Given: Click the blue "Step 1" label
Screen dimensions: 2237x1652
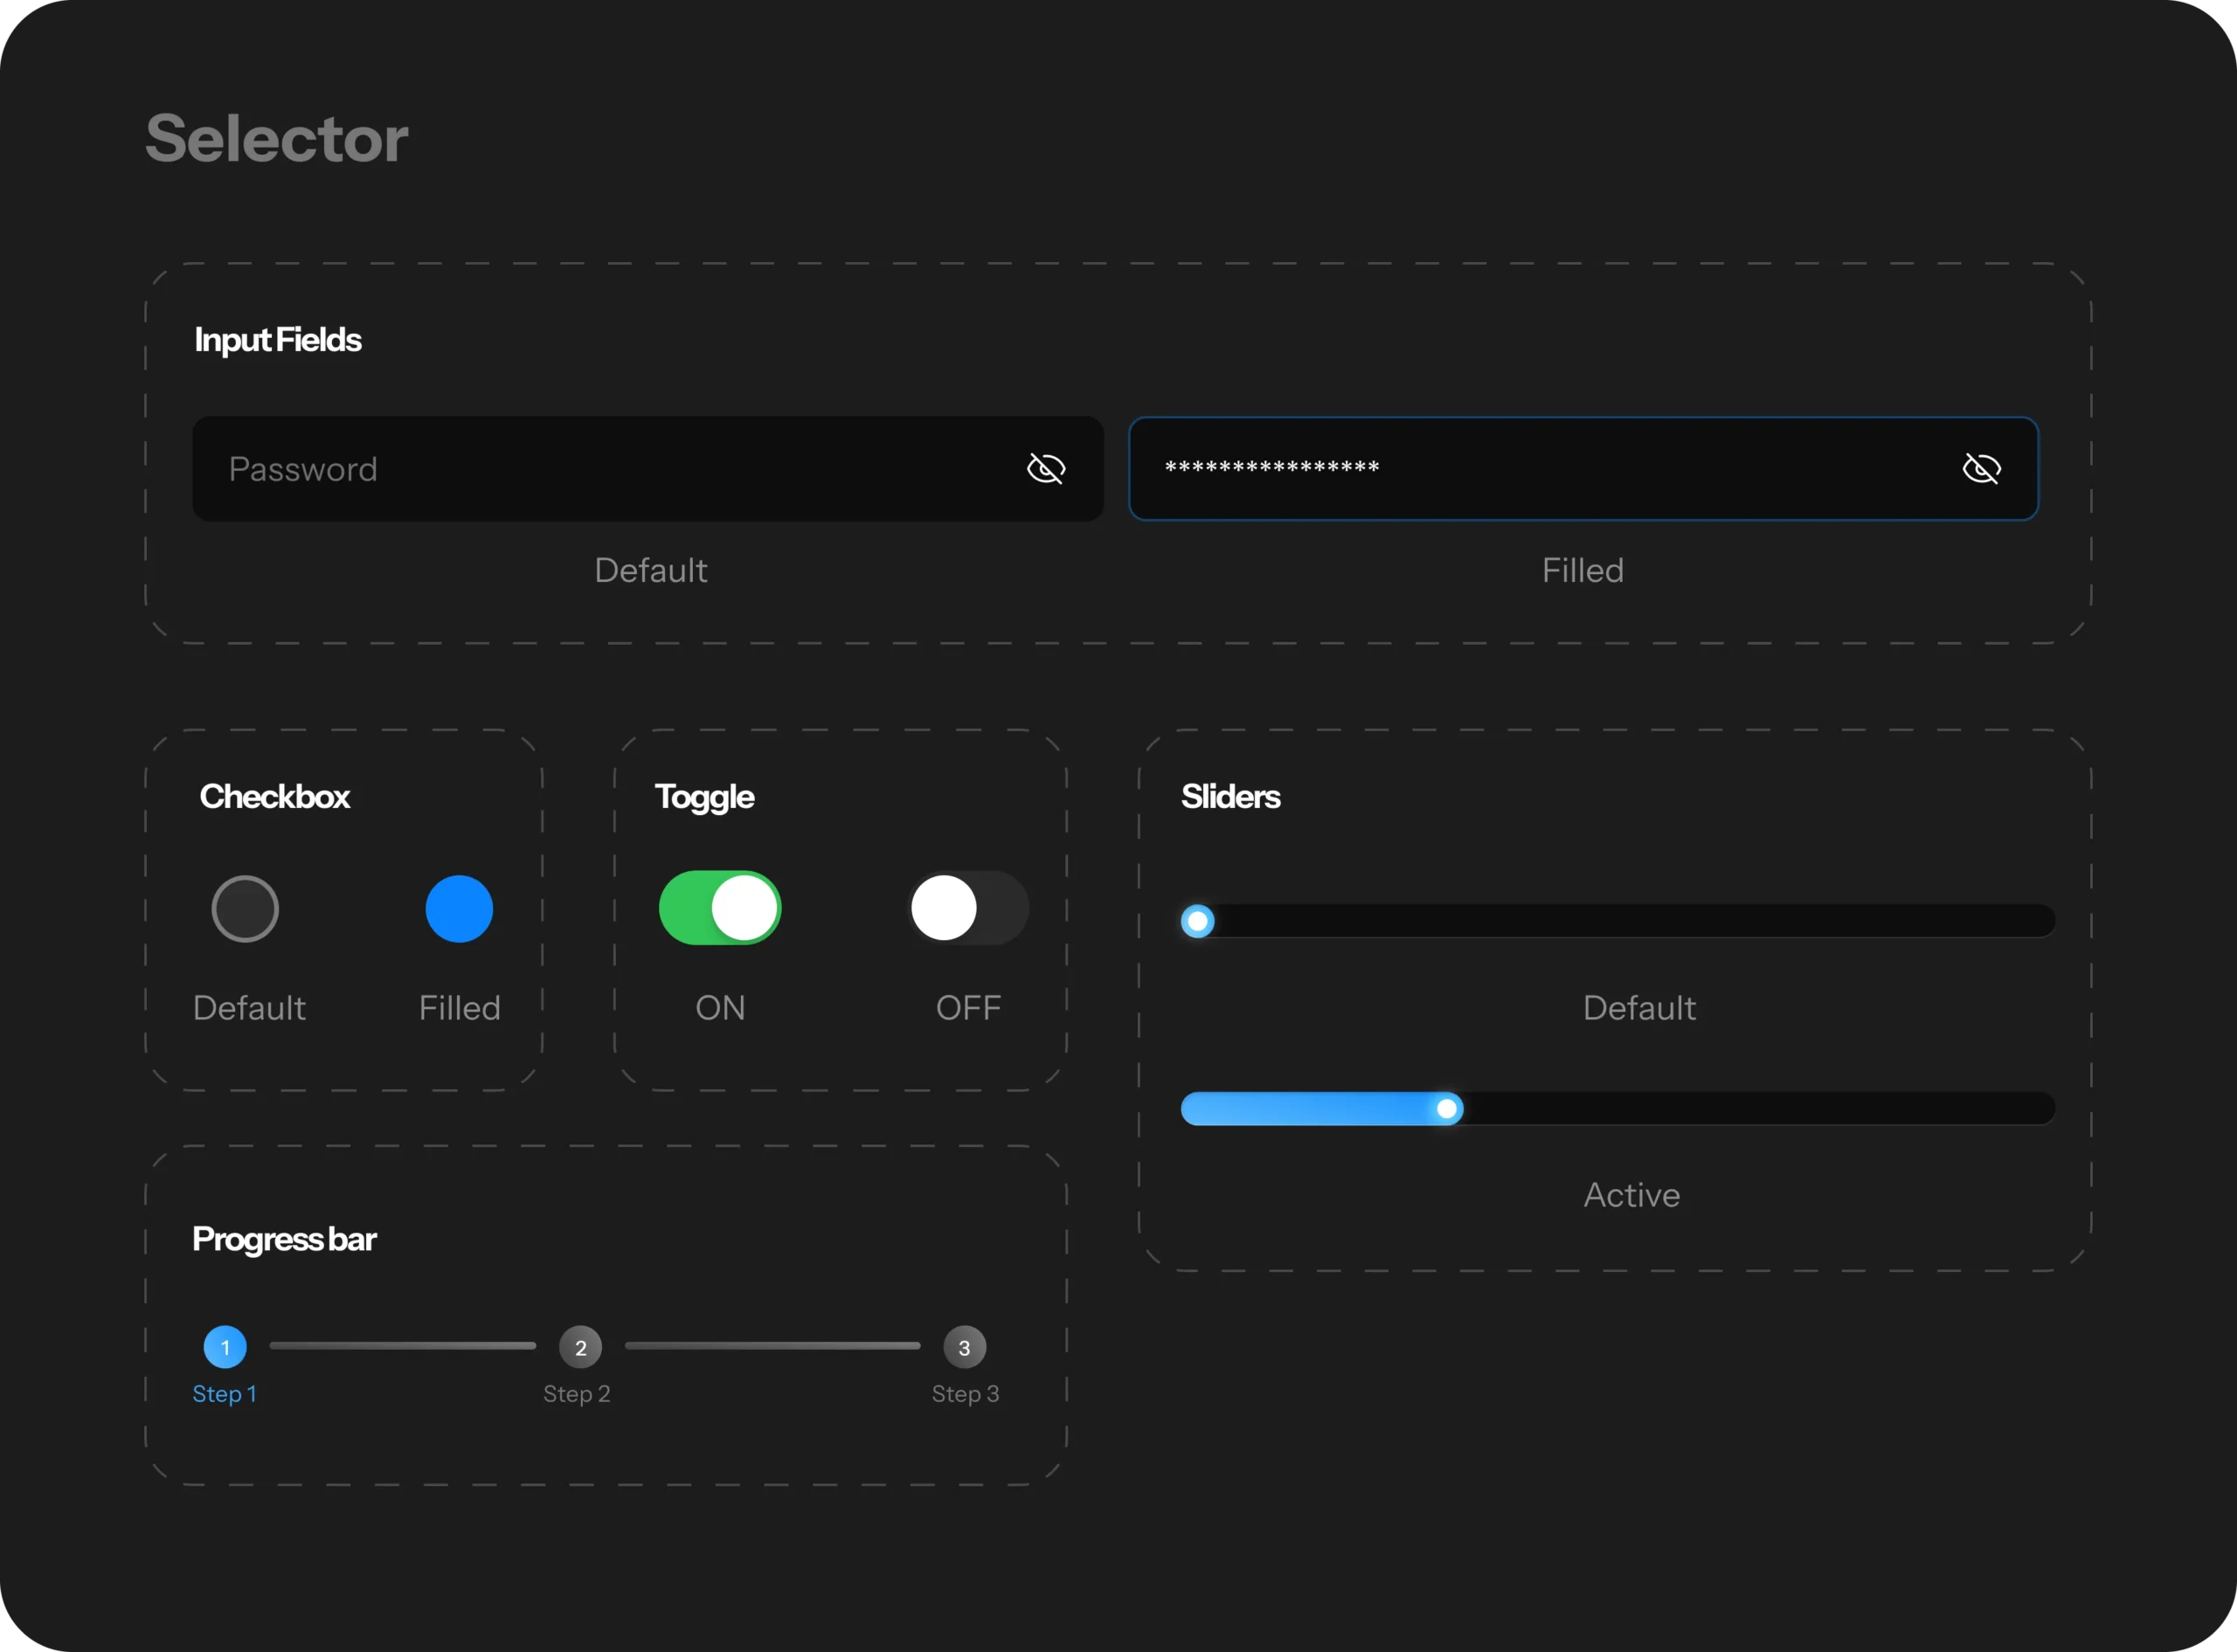Looking at the screenshot, I should (x=224, y=1394).
